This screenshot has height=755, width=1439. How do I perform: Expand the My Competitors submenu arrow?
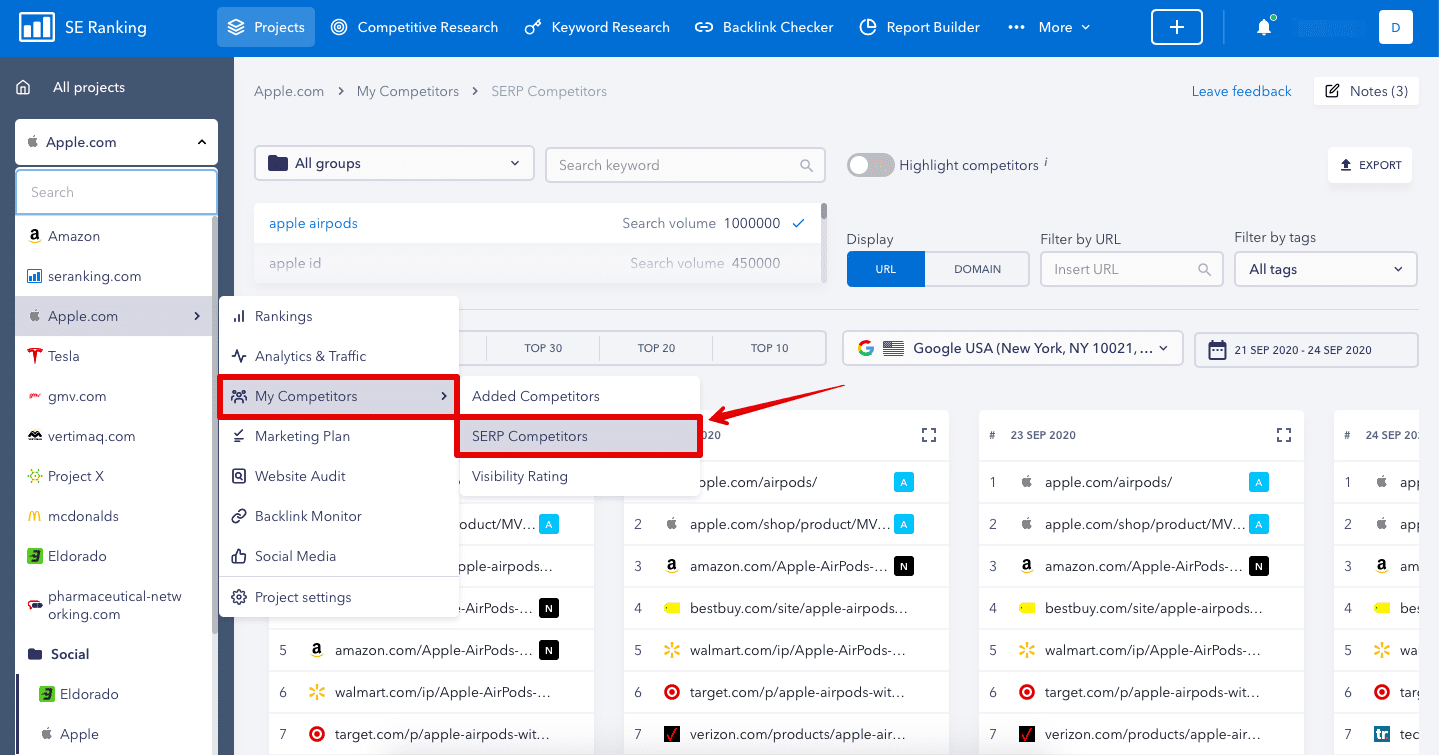click(444, 396)
